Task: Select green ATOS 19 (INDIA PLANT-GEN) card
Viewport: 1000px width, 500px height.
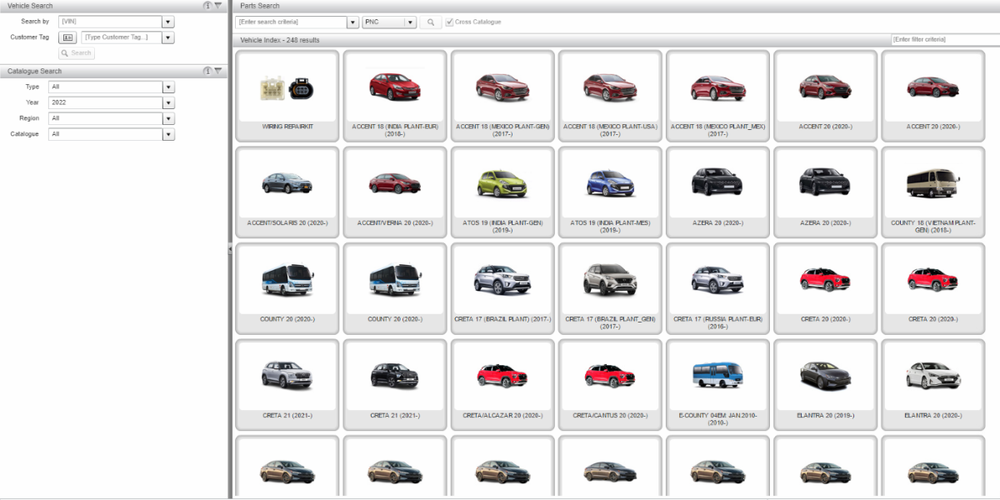Action: 503,192
